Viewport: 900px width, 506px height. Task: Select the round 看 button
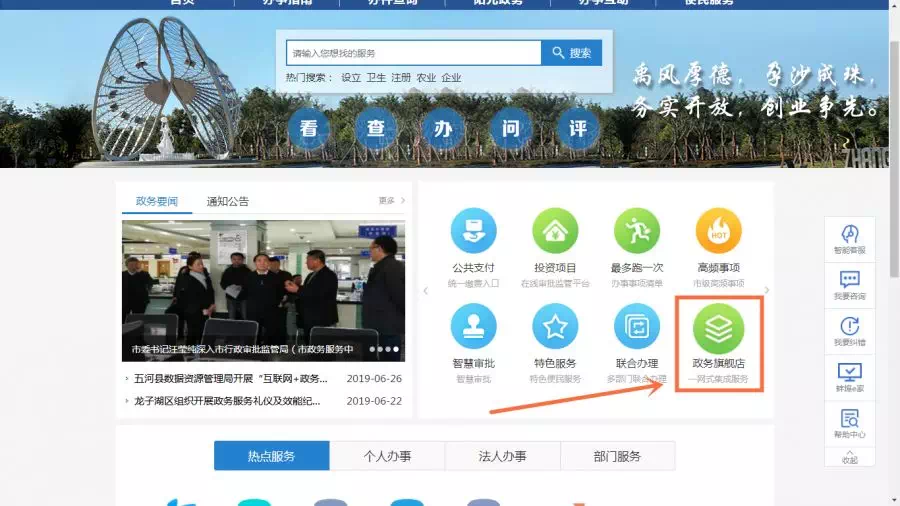(309, 129)
